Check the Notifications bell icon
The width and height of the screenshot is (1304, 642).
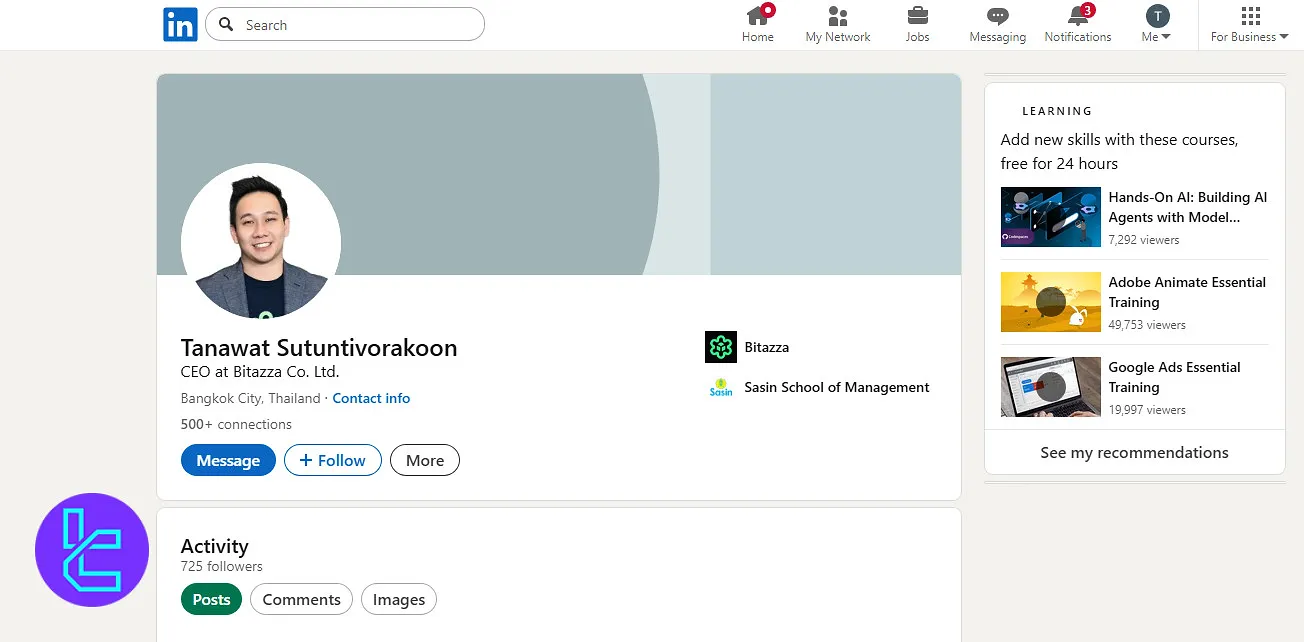1078,17
